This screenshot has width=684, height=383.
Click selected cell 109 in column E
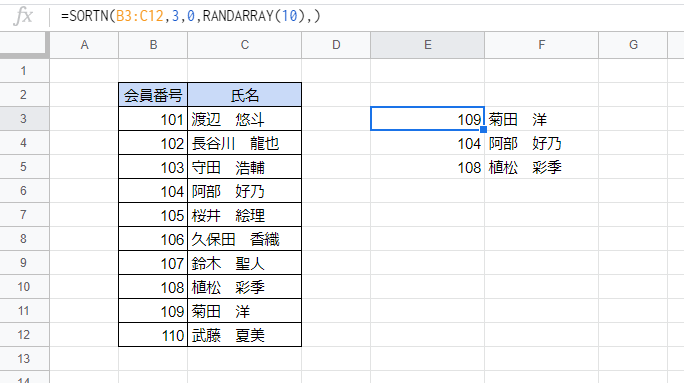click(428, 119)
